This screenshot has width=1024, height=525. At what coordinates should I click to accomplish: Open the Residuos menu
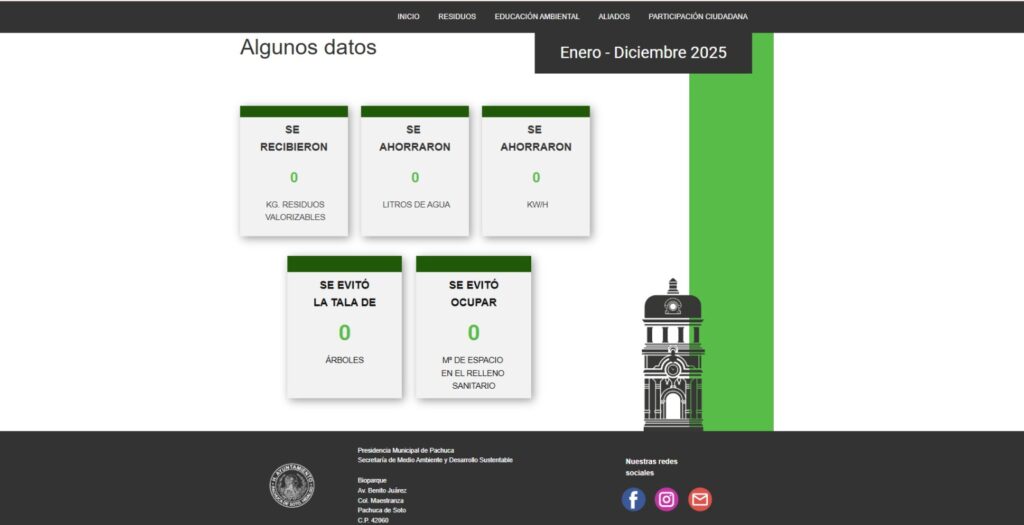457,16
